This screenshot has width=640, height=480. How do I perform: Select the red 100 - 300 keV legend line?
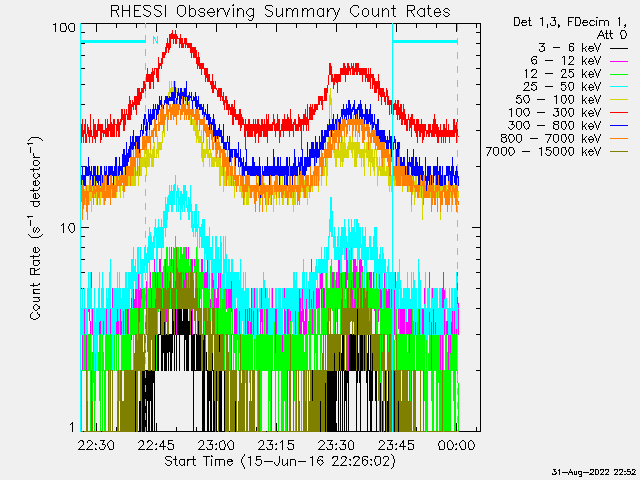(x=619, y=112)
